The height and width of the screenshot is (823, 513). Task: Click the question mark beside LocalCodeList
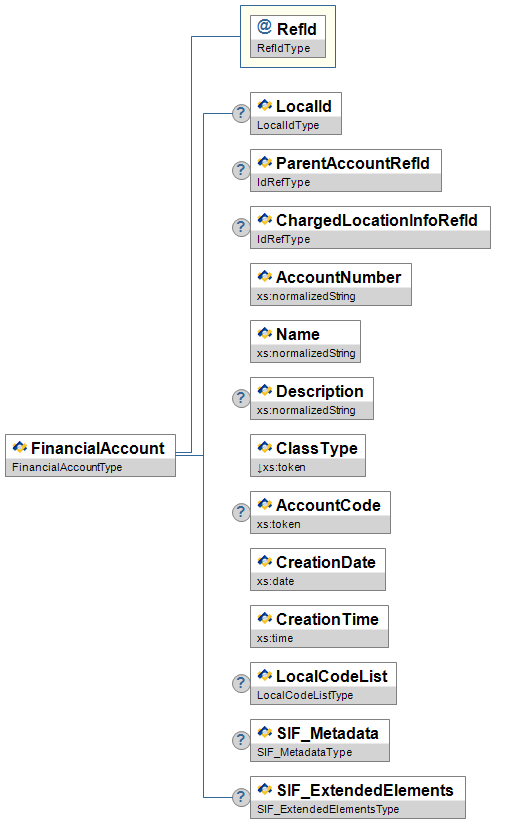point(241,683)
